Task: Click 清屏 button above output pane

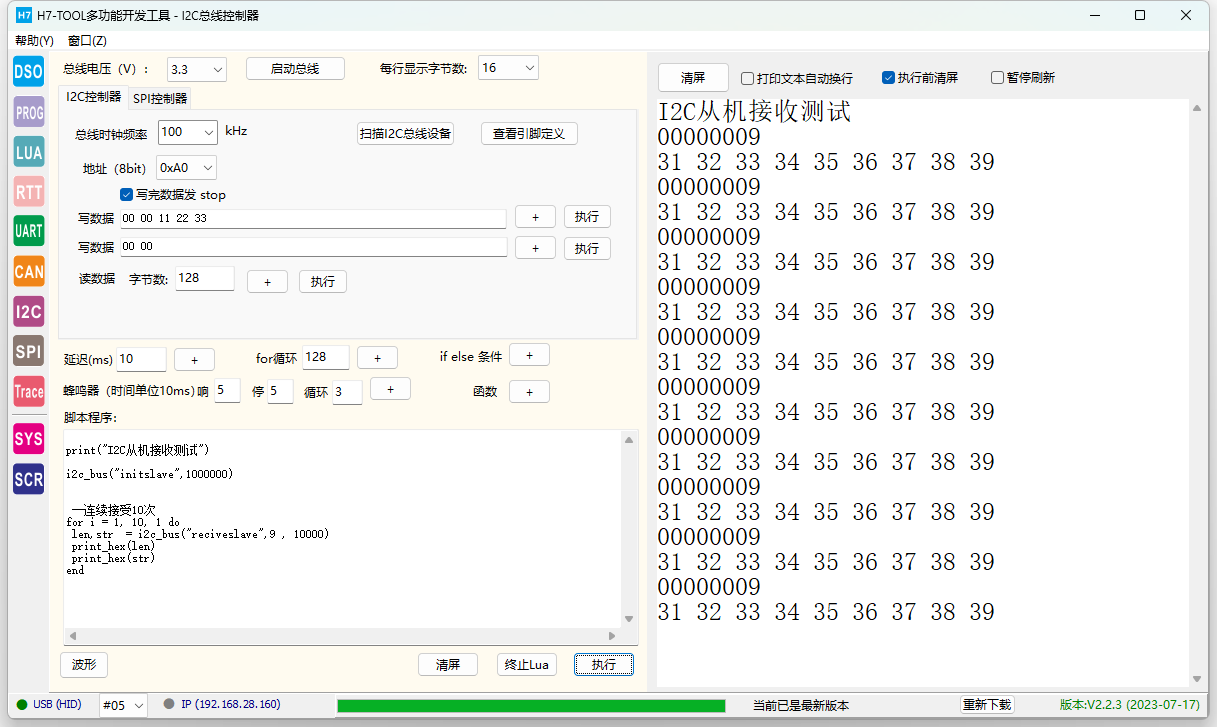Action: (x=693, y=77)
